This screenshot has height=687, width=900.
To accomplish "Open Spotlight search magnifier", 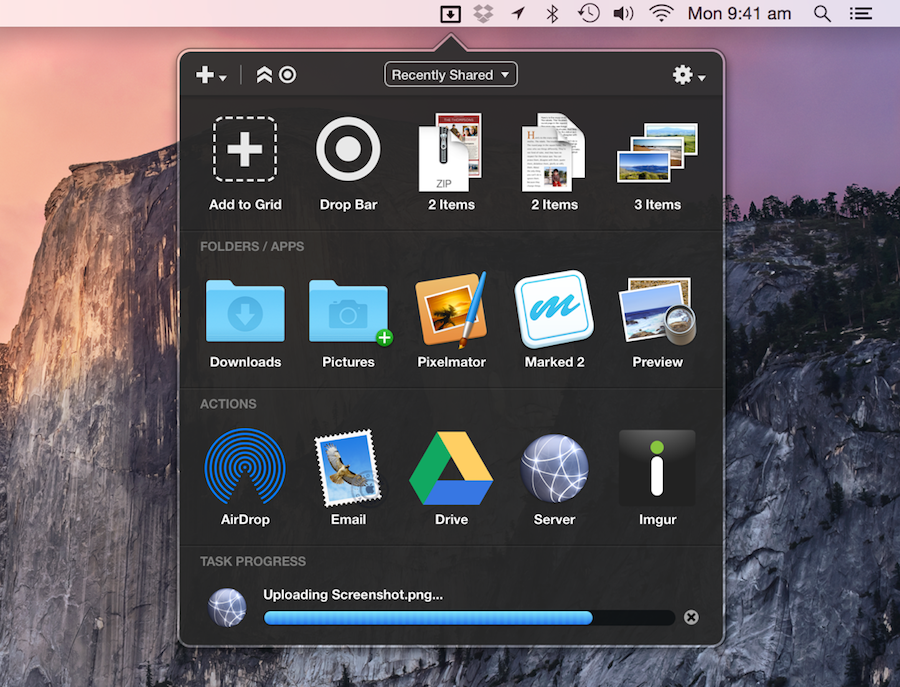I will [822, 14].
